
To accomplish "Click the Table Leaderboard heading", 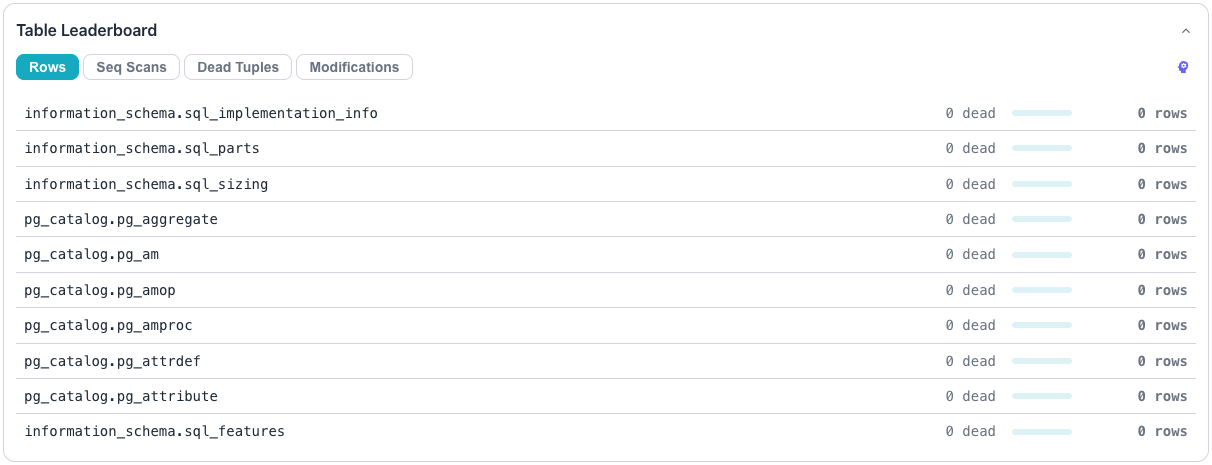I will click(87, 31).
